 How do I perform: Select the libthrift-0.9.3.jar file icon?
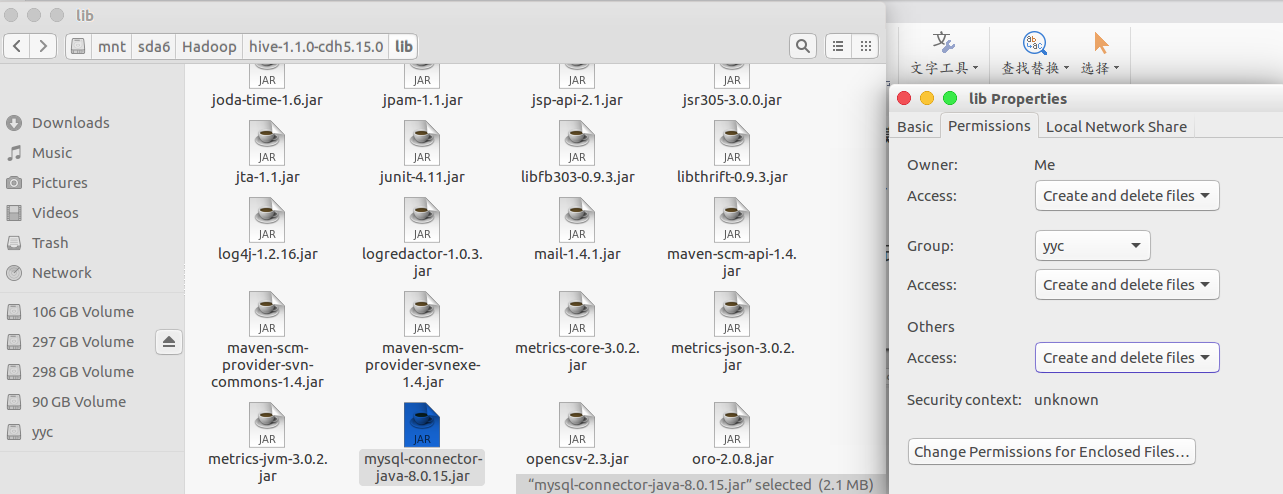pyautogui.click(x=732, y=143)
